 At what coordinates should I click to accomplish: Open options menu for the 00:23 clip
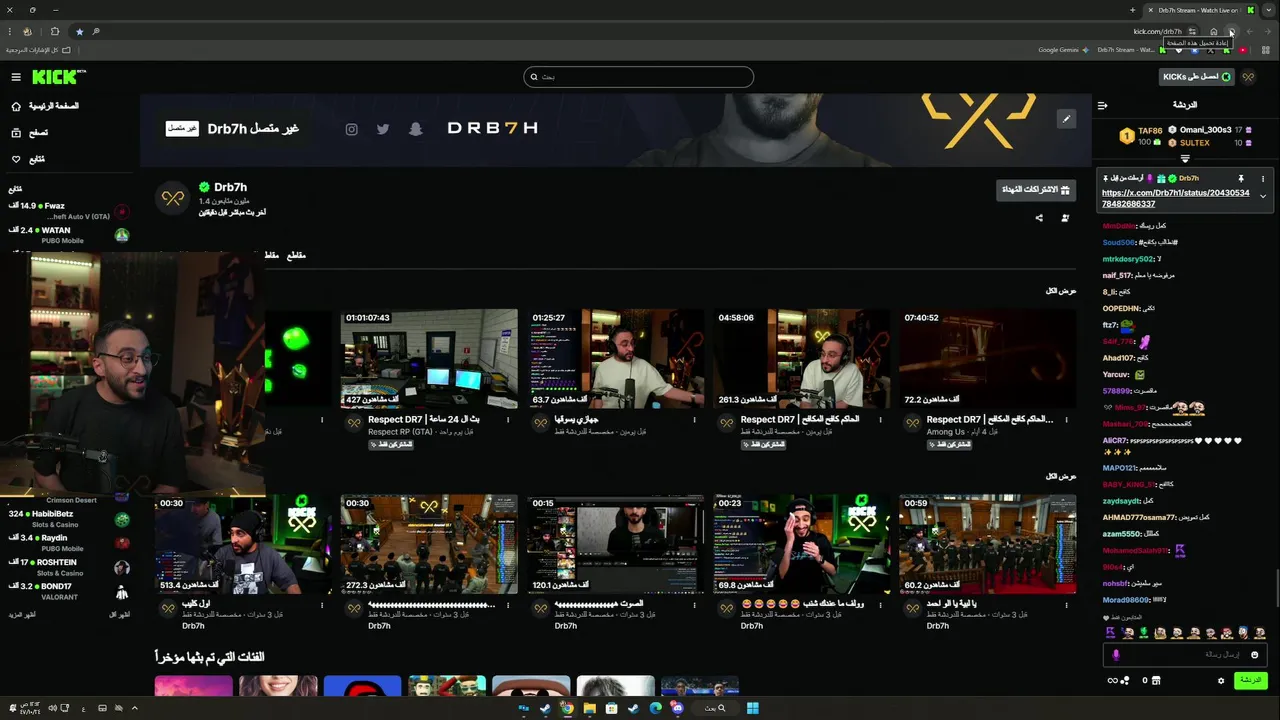(880, 605)
